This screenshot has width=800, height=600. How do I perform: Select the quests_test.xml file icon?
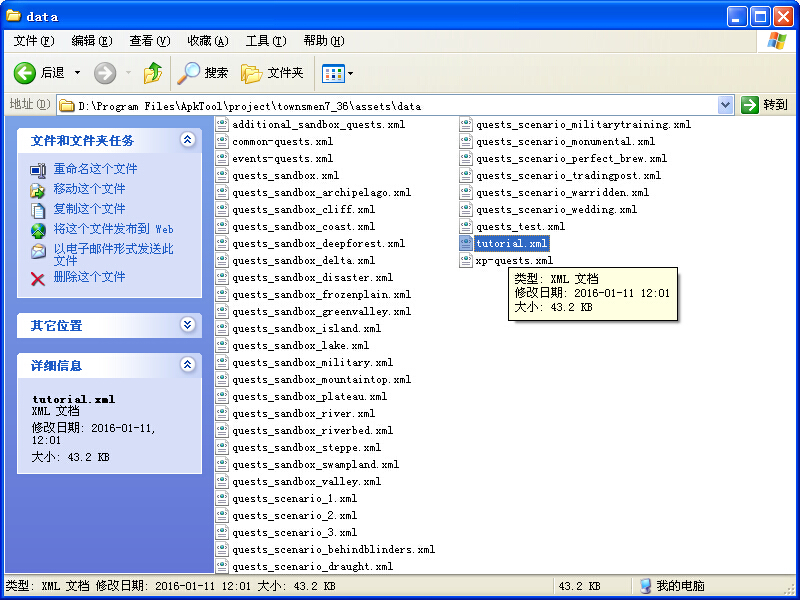pos(465,226)
